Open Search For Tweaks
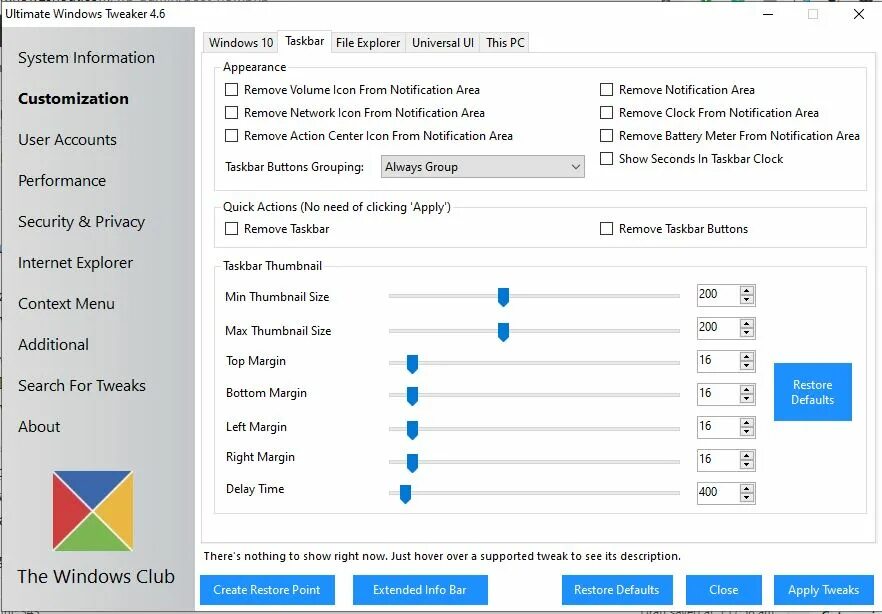This screenshot has width=882, height=614. pyautogui.click(x=82, y=386)
